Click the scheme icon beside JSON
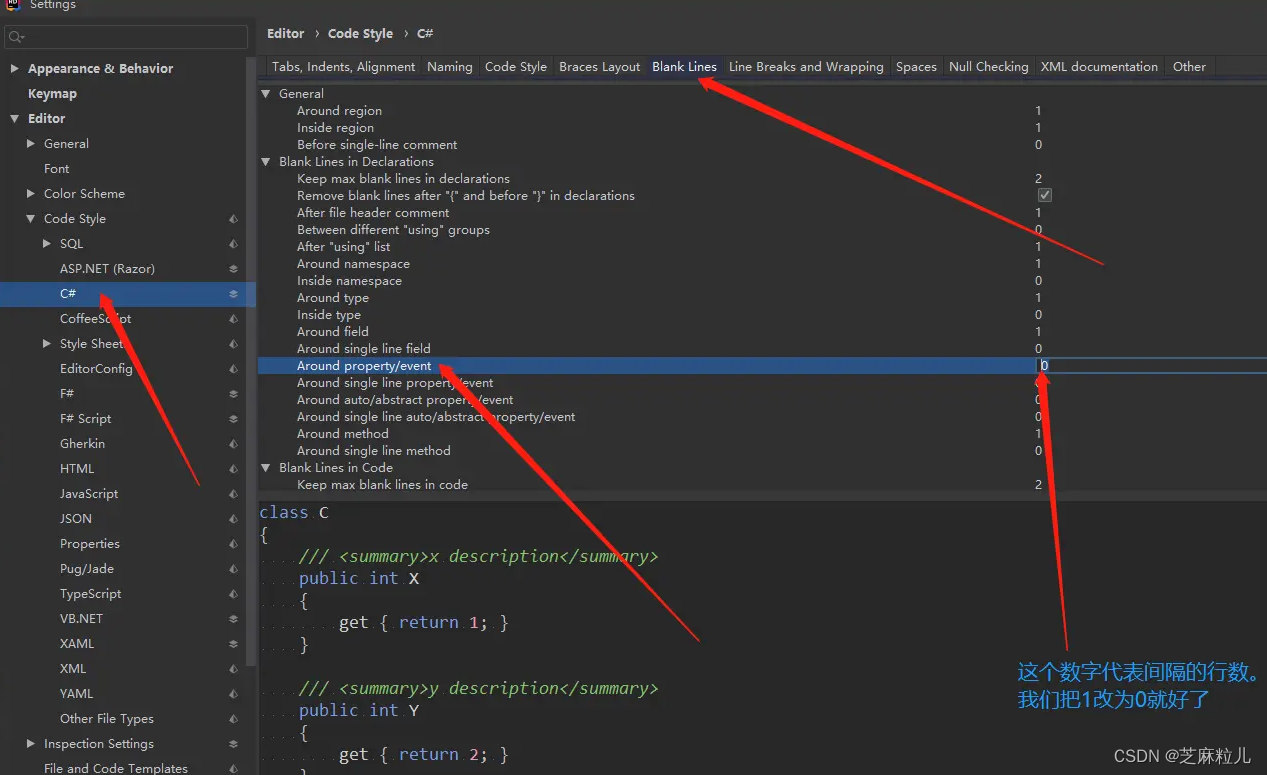 click(x=233, y=518)
